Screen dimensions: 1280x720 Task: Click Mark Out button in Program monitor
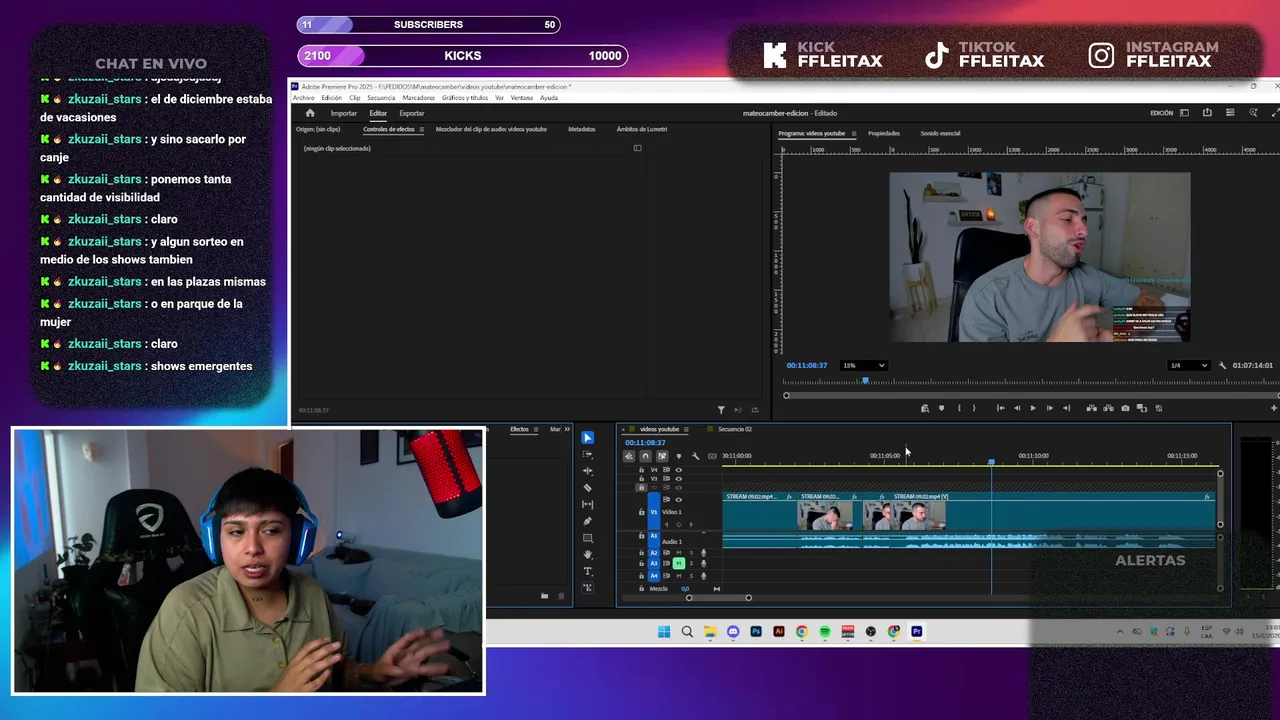pyautogui.click(x=974, y=408)
